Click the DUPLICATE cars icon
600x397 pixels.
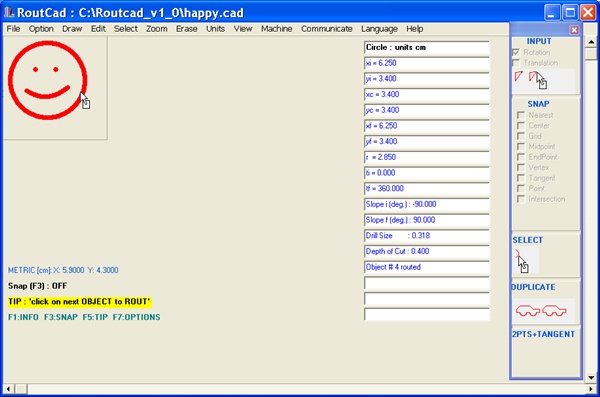(x=541, y=310)
